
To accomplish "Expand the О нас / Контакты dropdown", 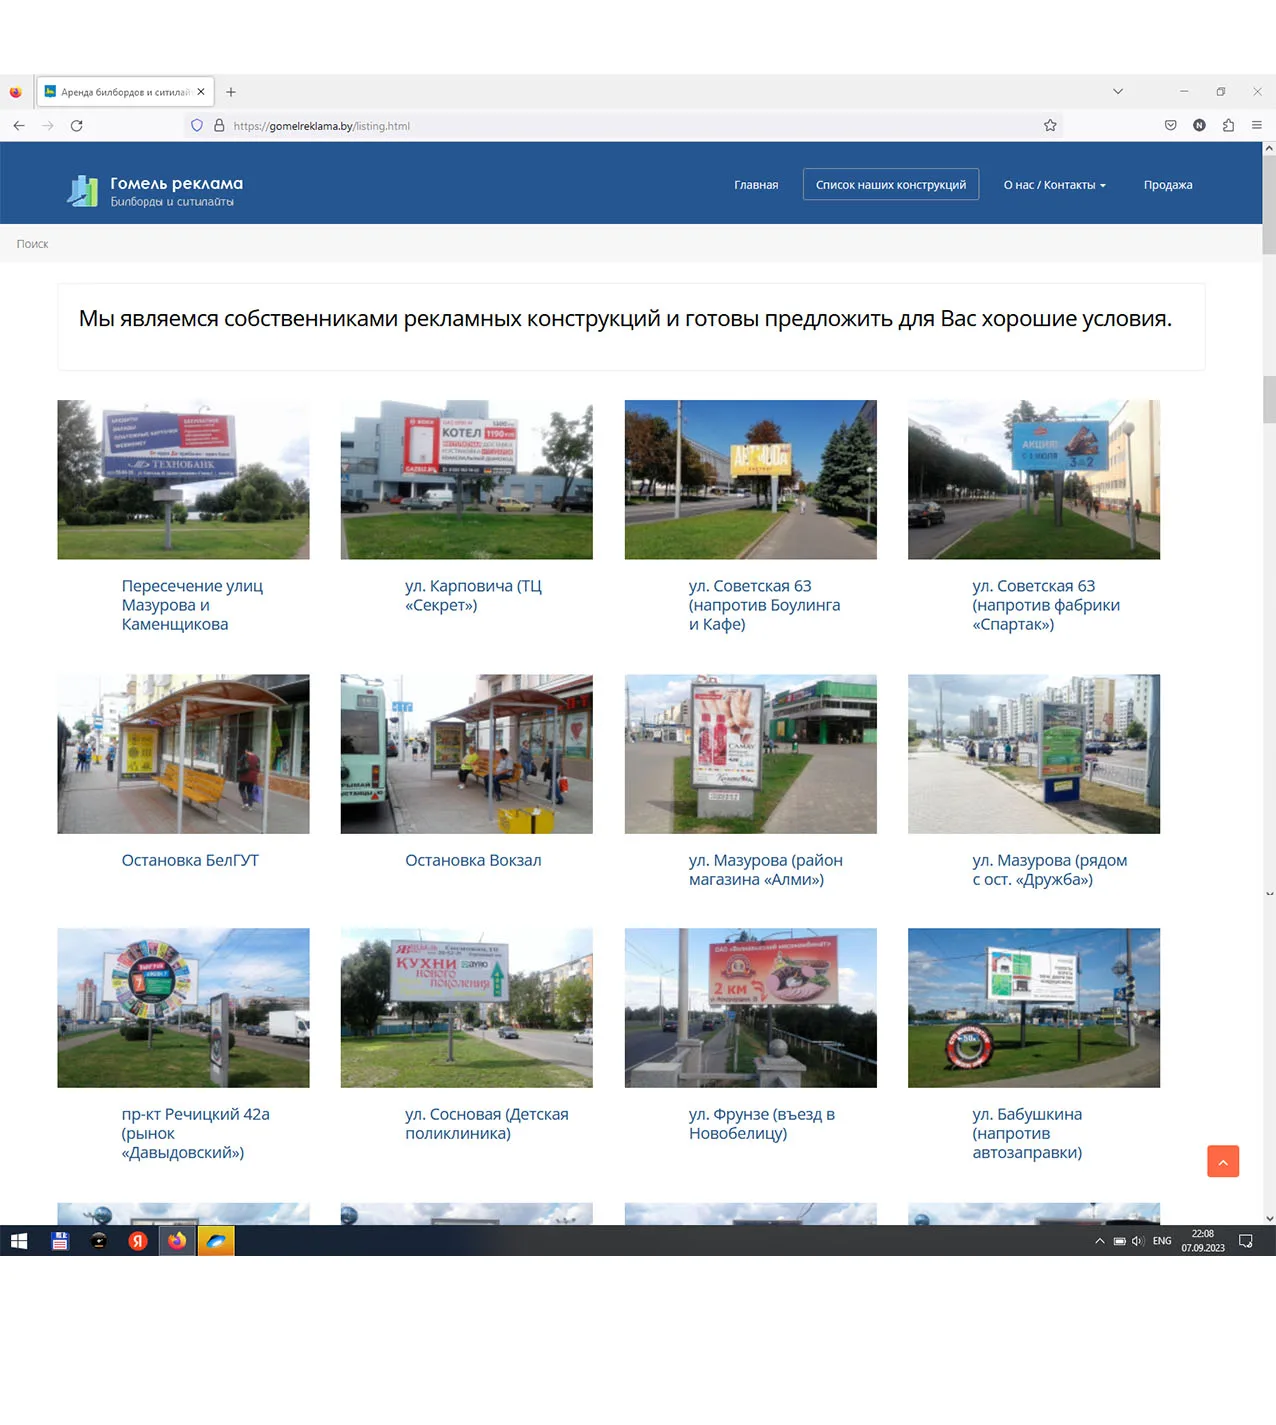I will click(x=1054, y=185).
